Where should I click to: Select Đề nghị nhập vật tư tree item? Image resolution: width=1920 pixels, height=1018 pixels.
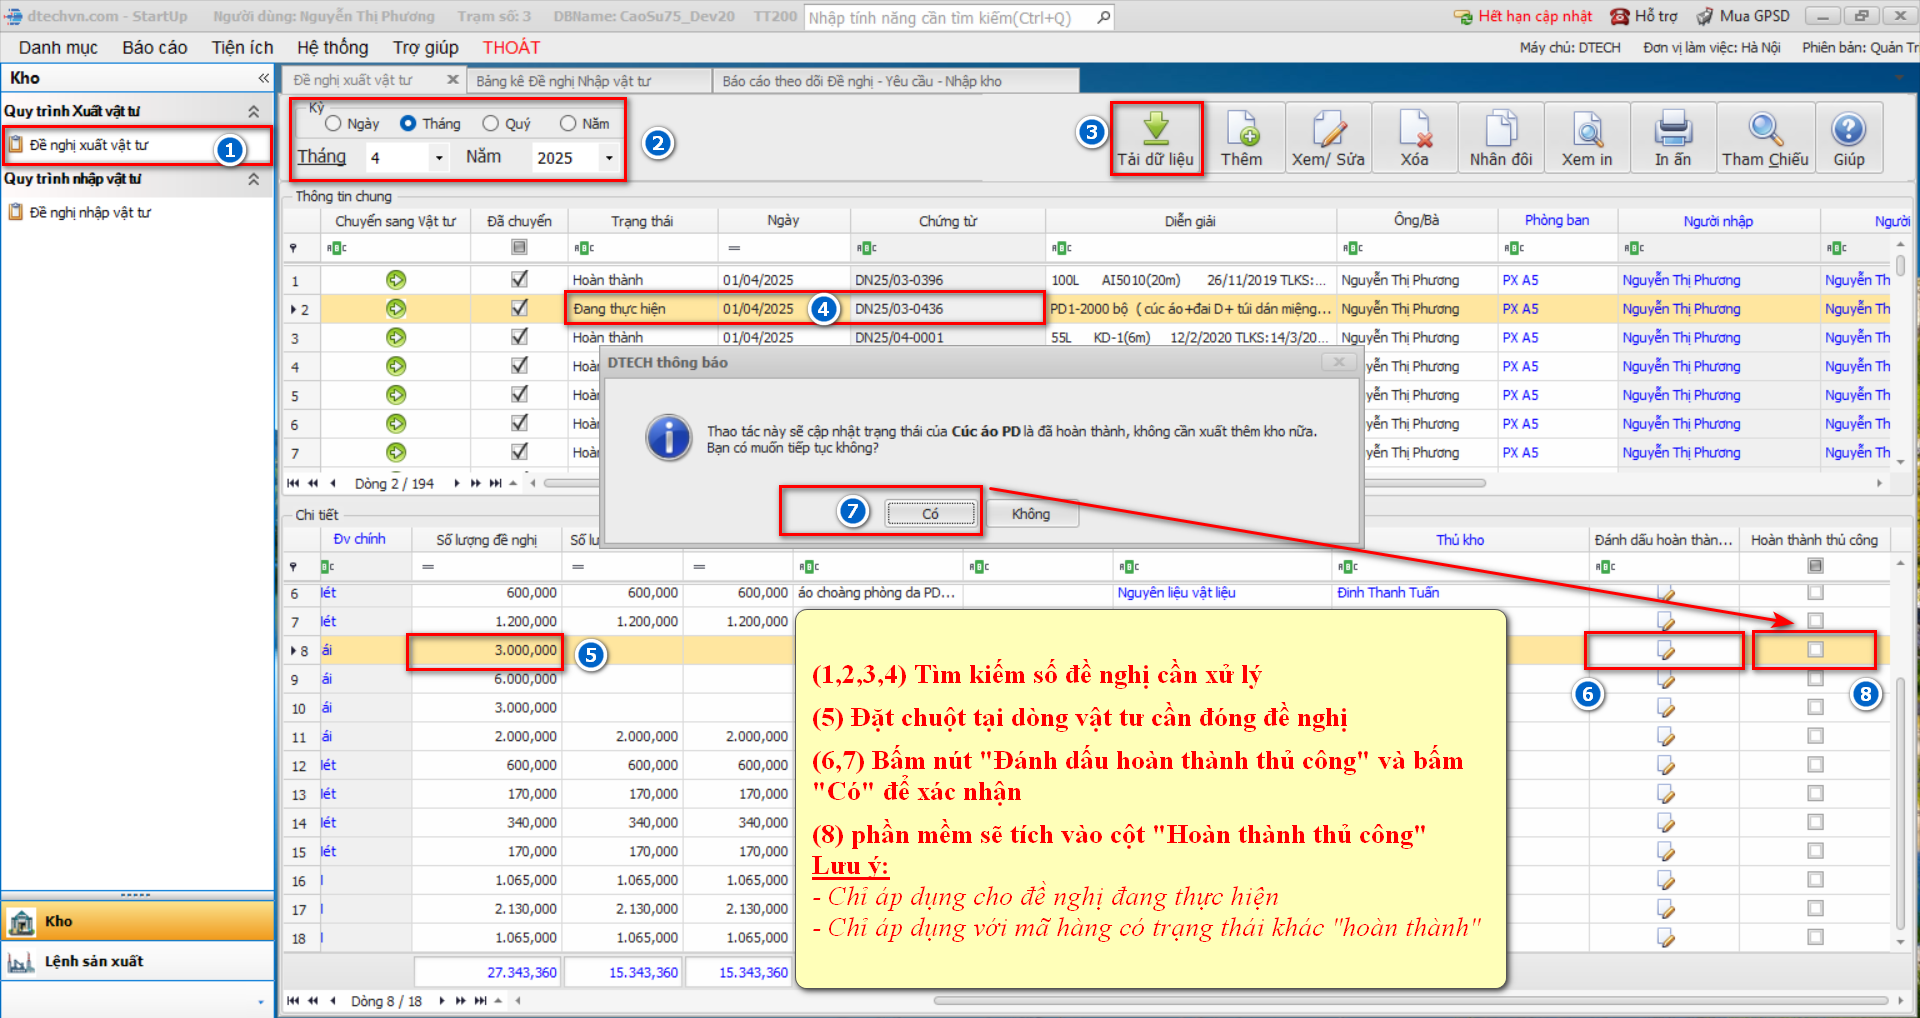(x=90, y=213)
